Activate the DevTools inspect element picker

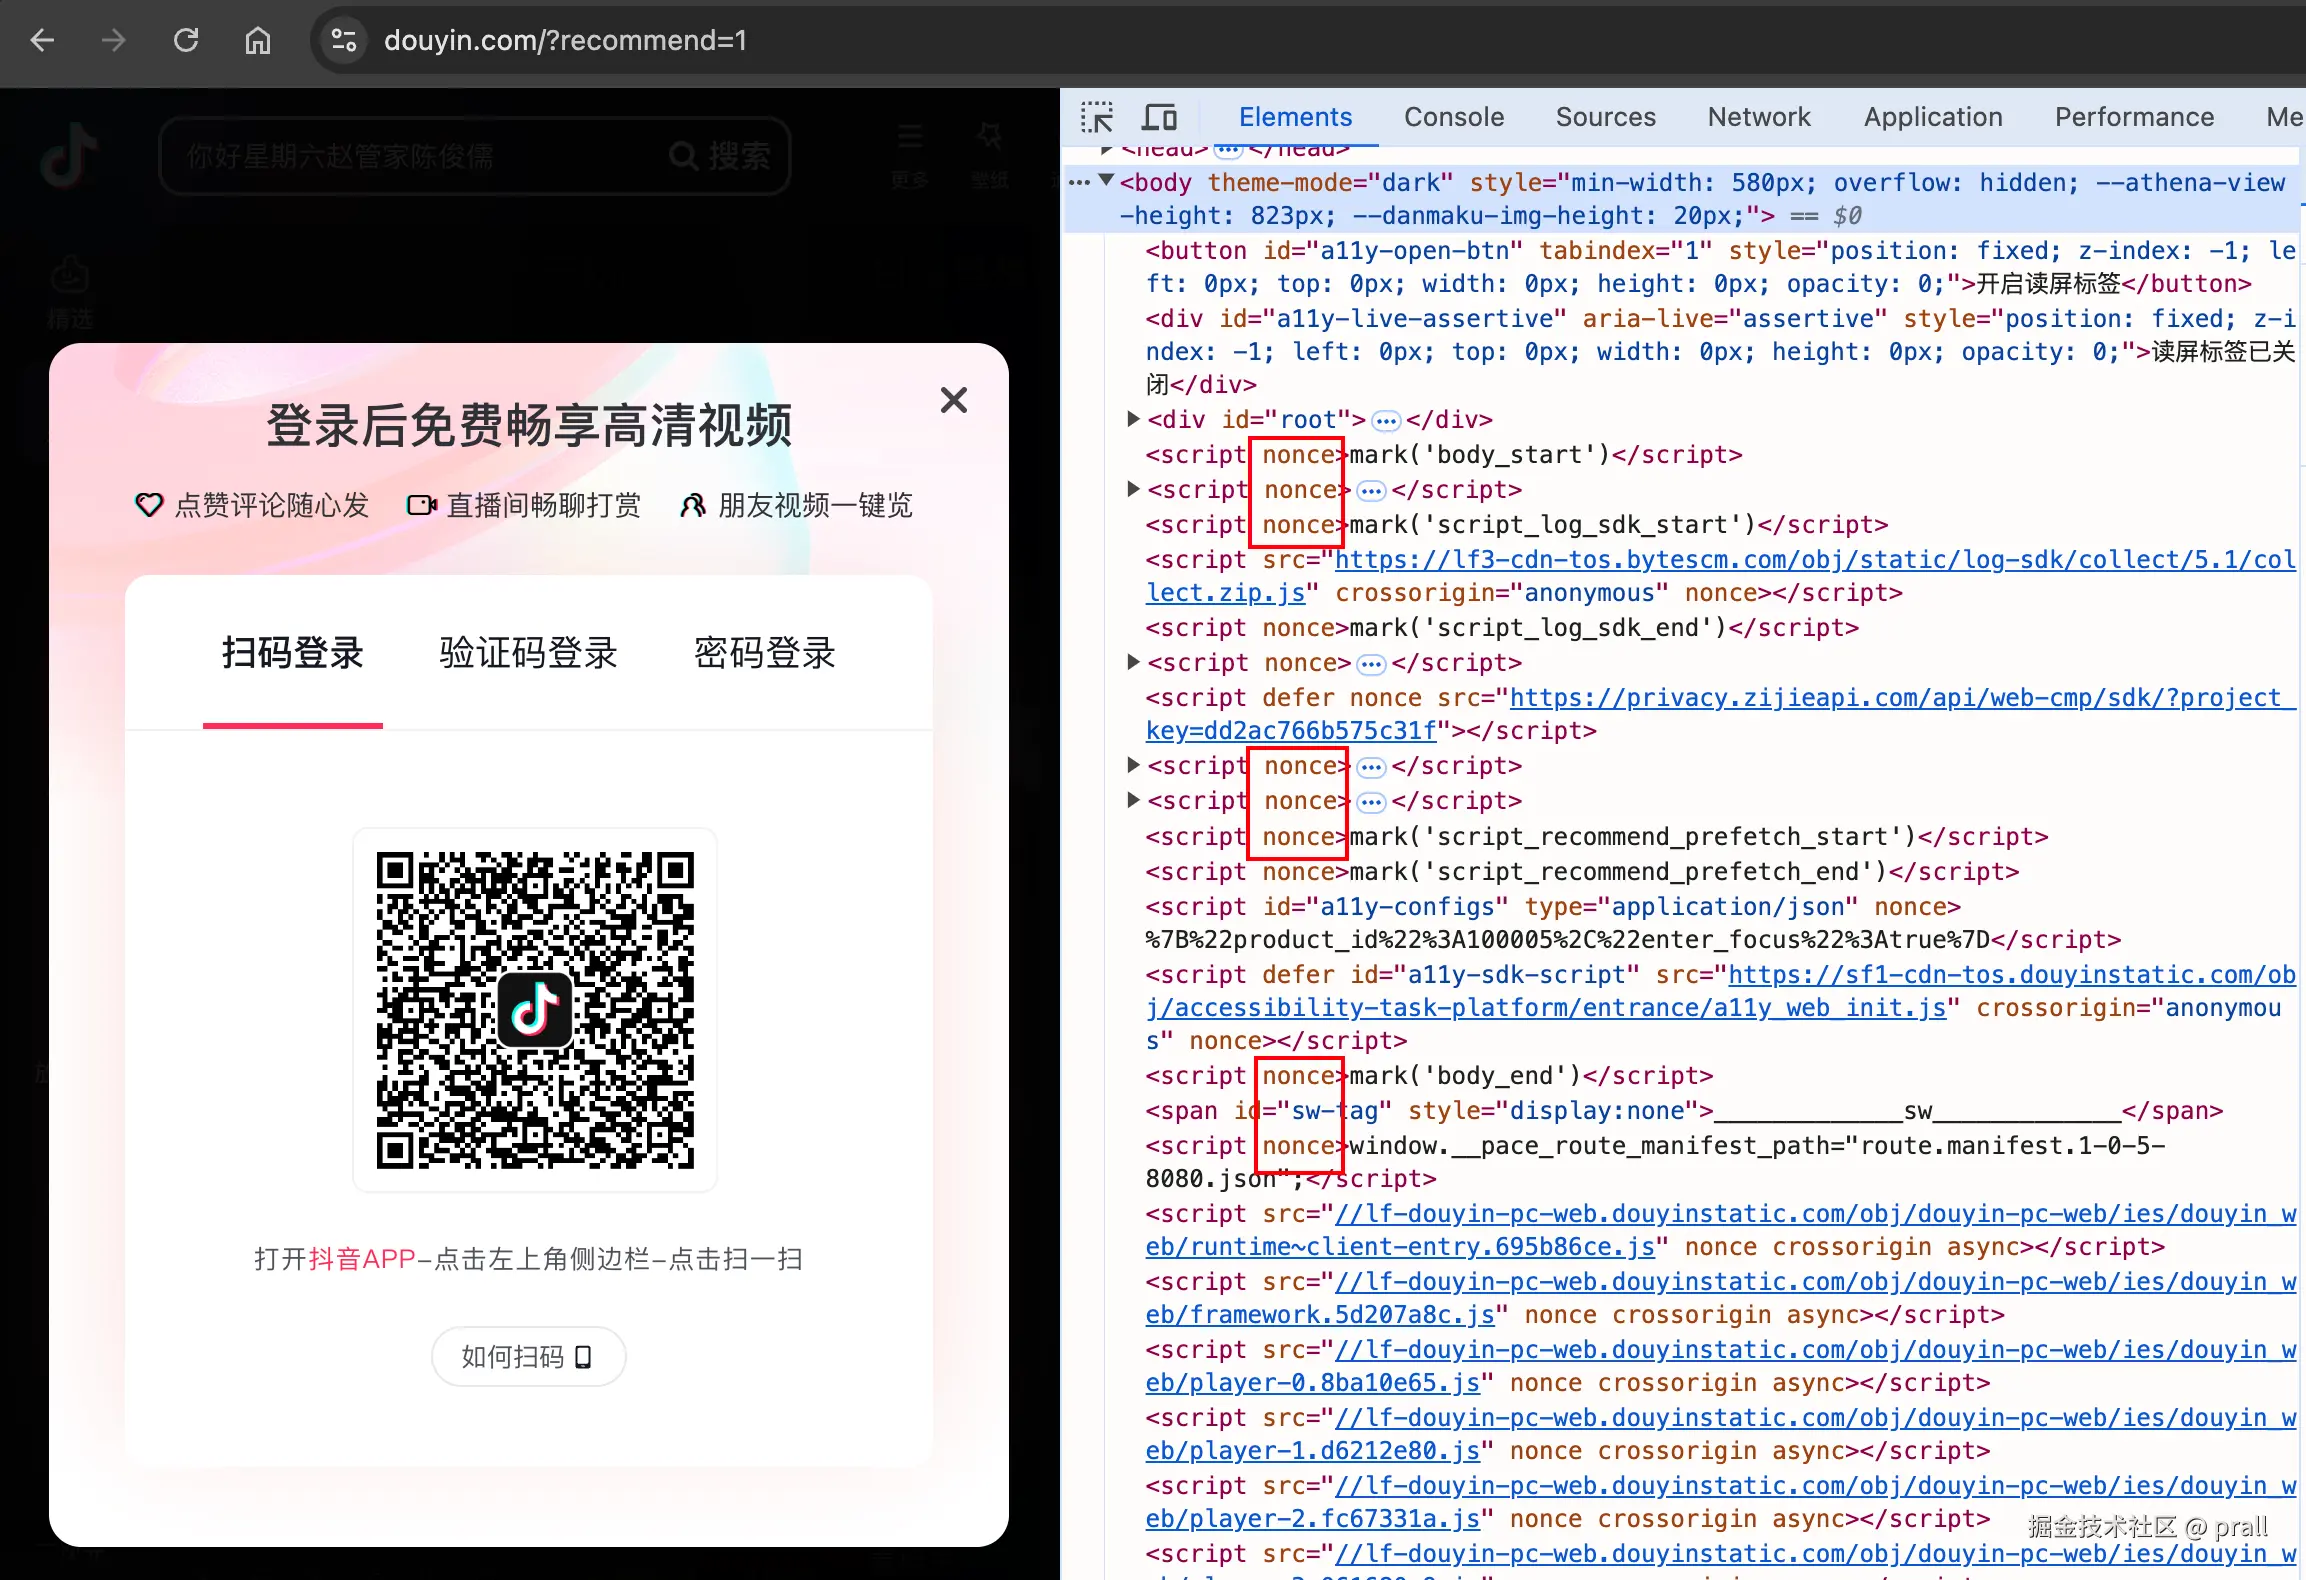(1096, 117)
